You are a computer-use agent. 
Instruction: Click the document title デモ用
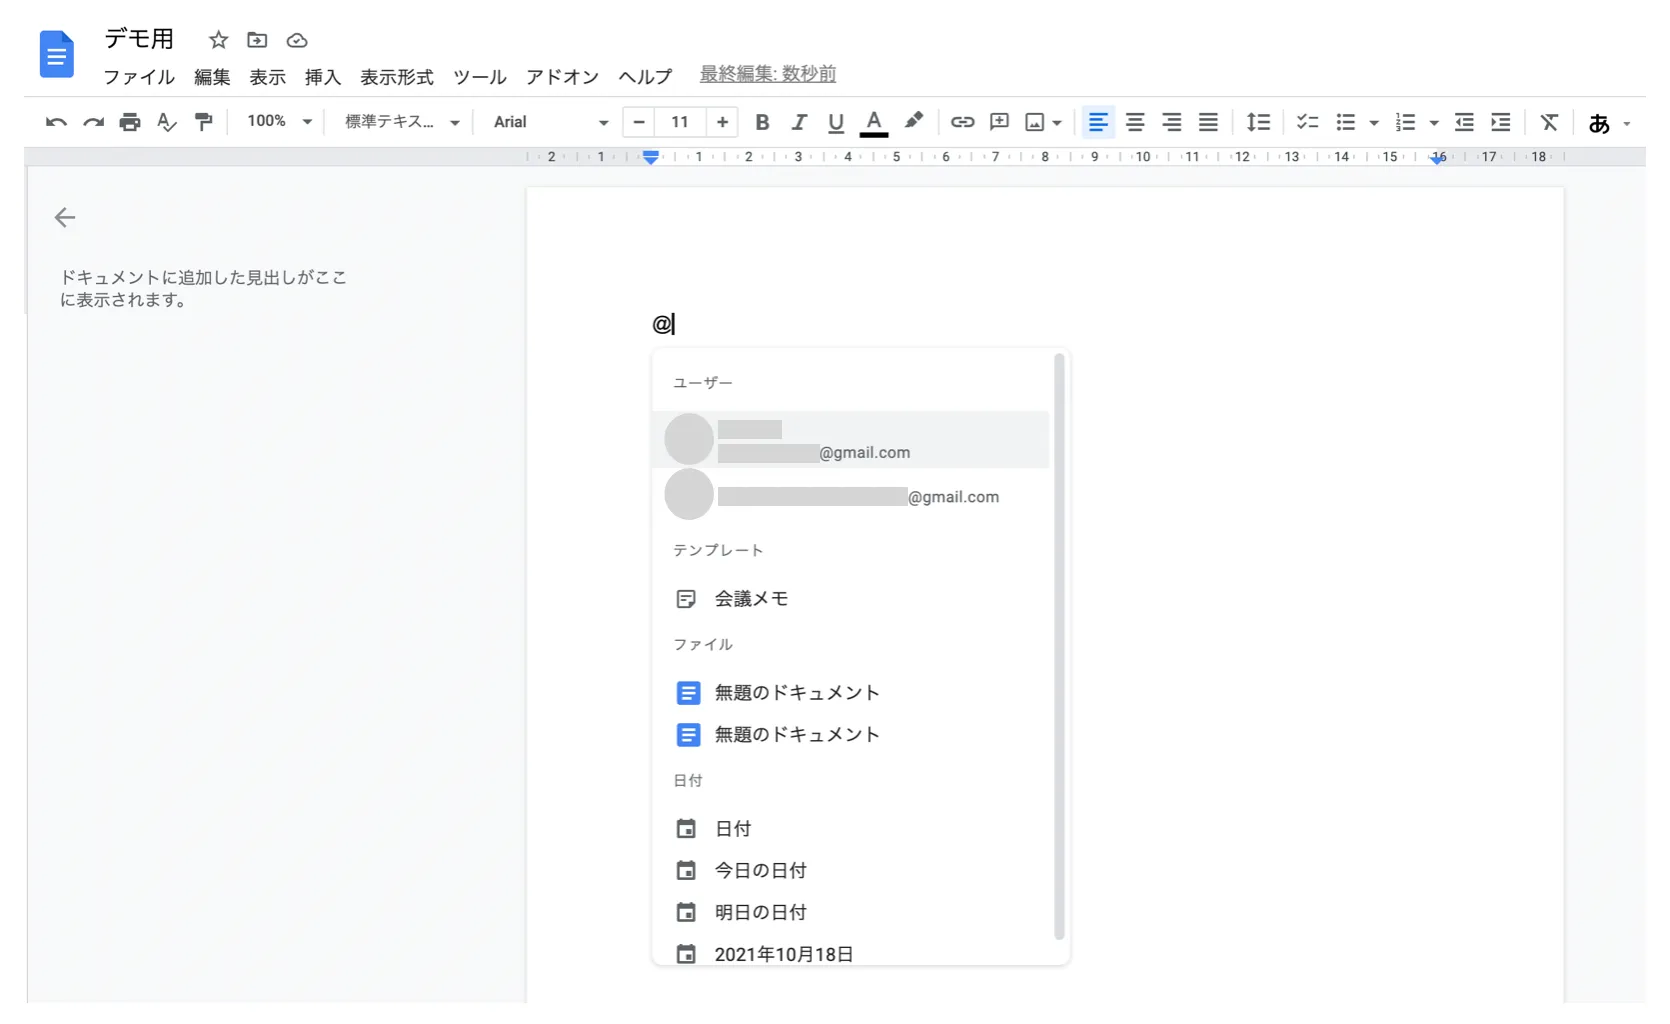coord(140,39)
